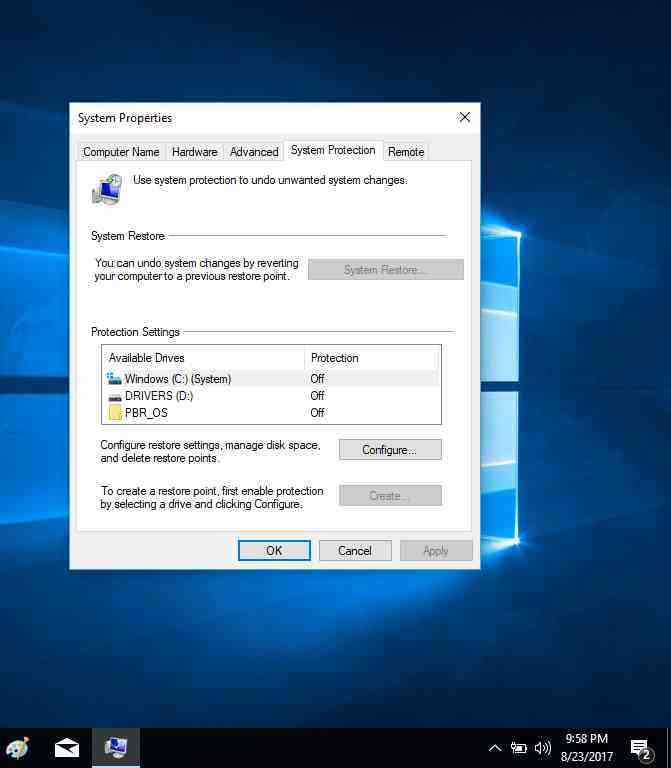Dismiss the dialog with Cancel
The height and width of the screenshot is (768, 671).
pos(355,551)
